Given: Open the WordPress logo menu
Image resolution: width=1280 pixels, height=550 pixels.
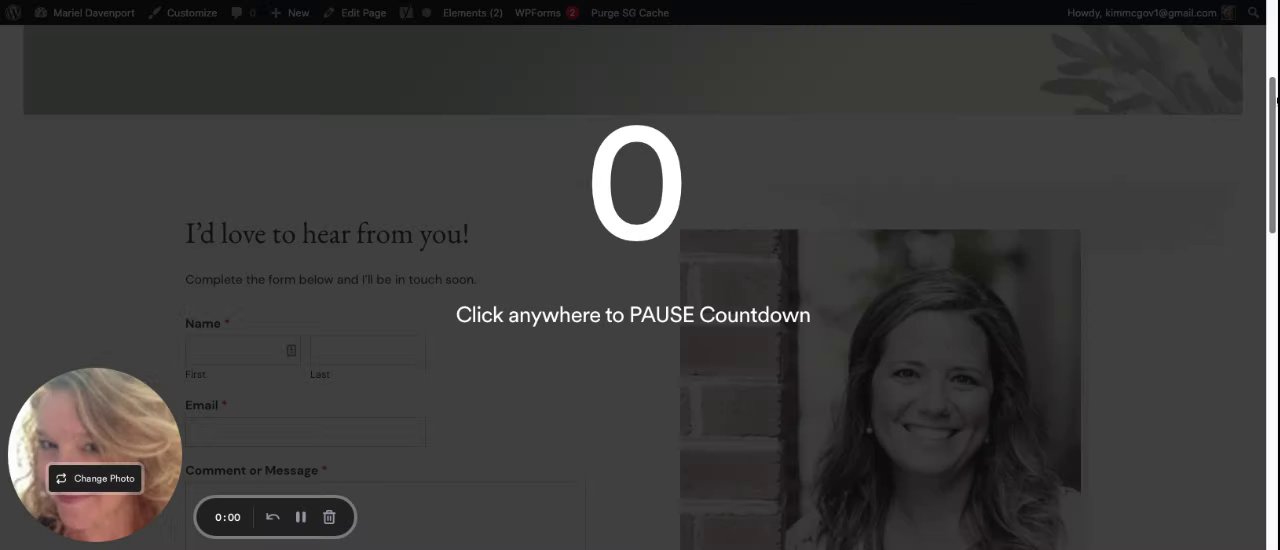Looking at the screenshot, I should [13, 13].
